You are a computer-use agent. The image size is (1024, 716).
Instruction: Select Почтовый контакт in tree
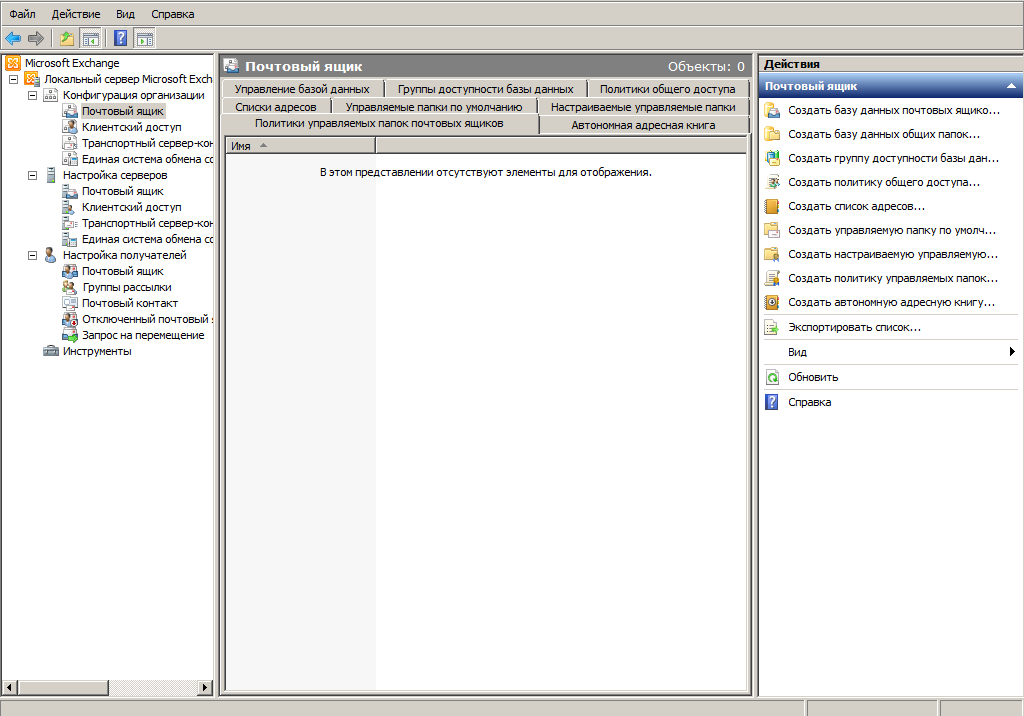pos(129,303)
